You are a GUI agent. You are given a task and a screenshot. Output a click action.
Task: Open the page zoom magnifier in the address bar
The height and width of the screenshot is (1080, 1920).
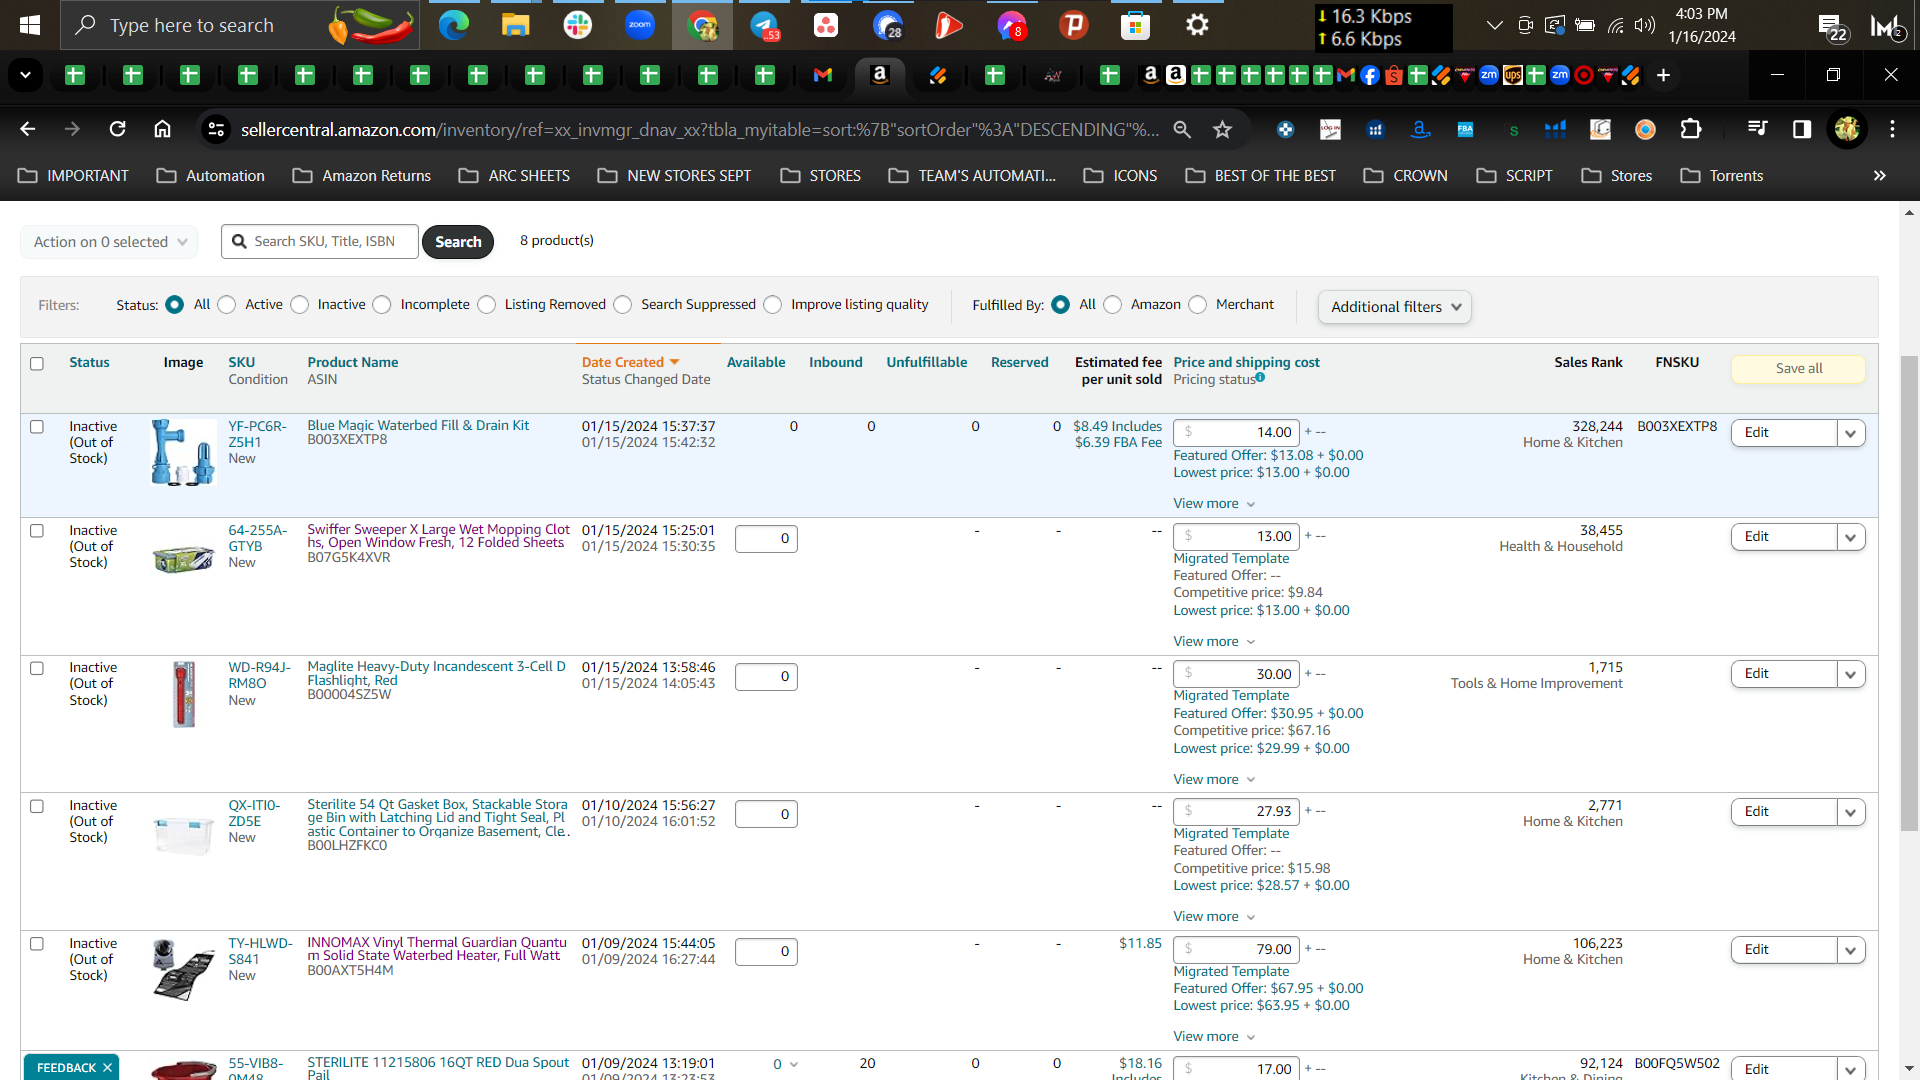1182,129
